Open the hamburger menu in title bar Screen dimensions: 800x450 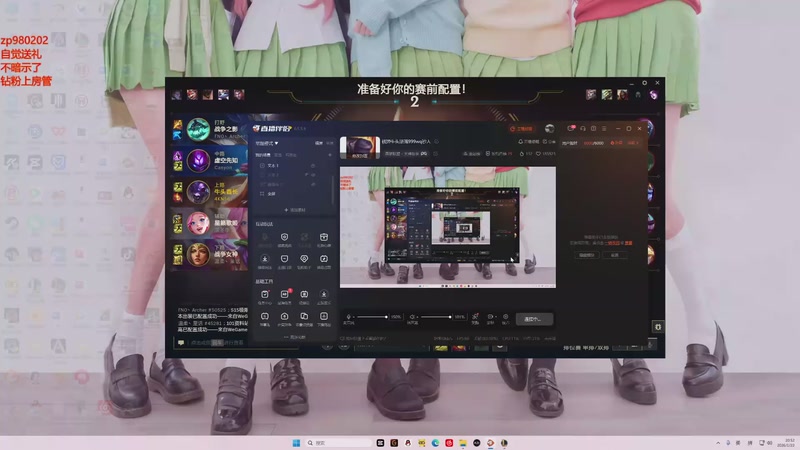(604, 129)
